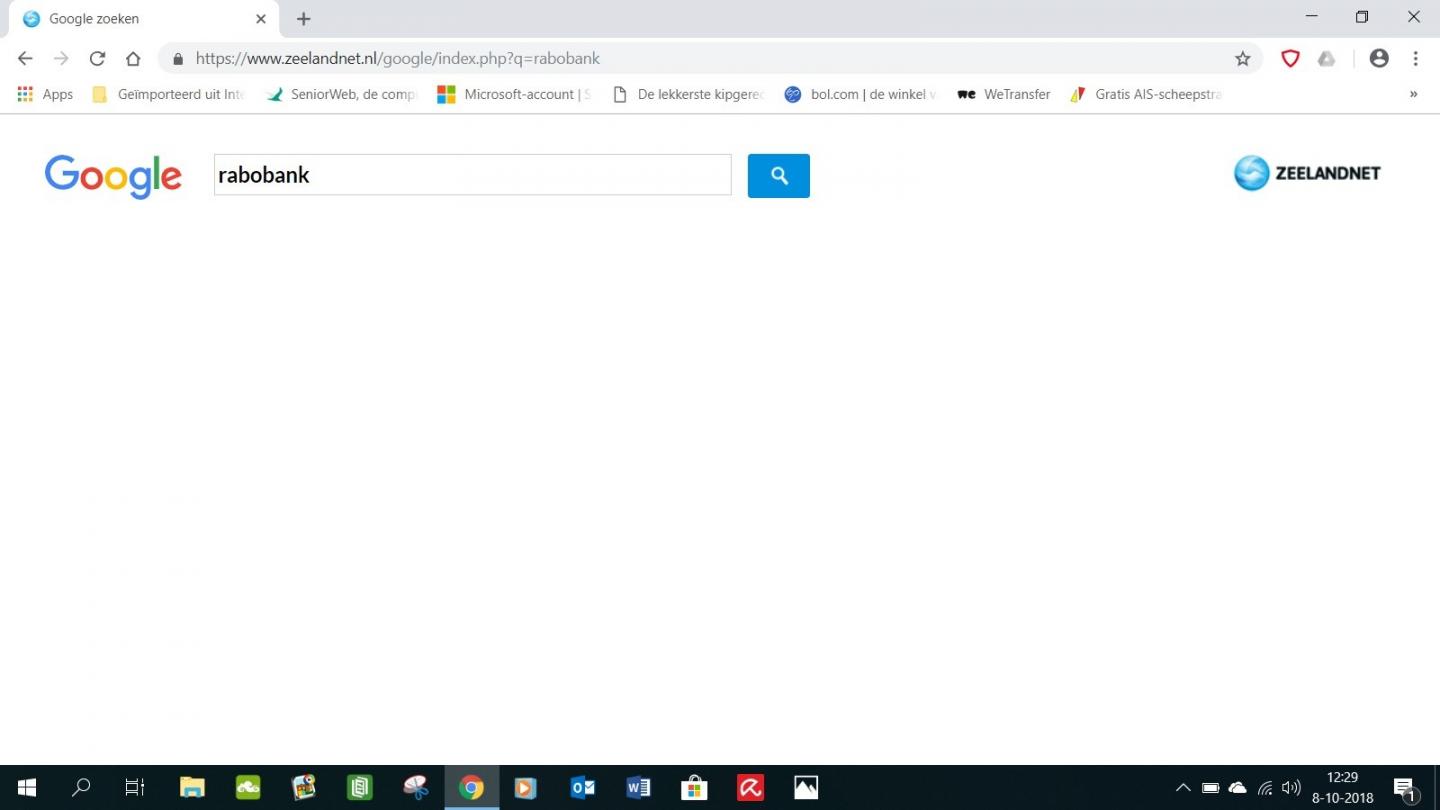Click the zeelandnet.nl address bar URL

click(x=398, y=59)
